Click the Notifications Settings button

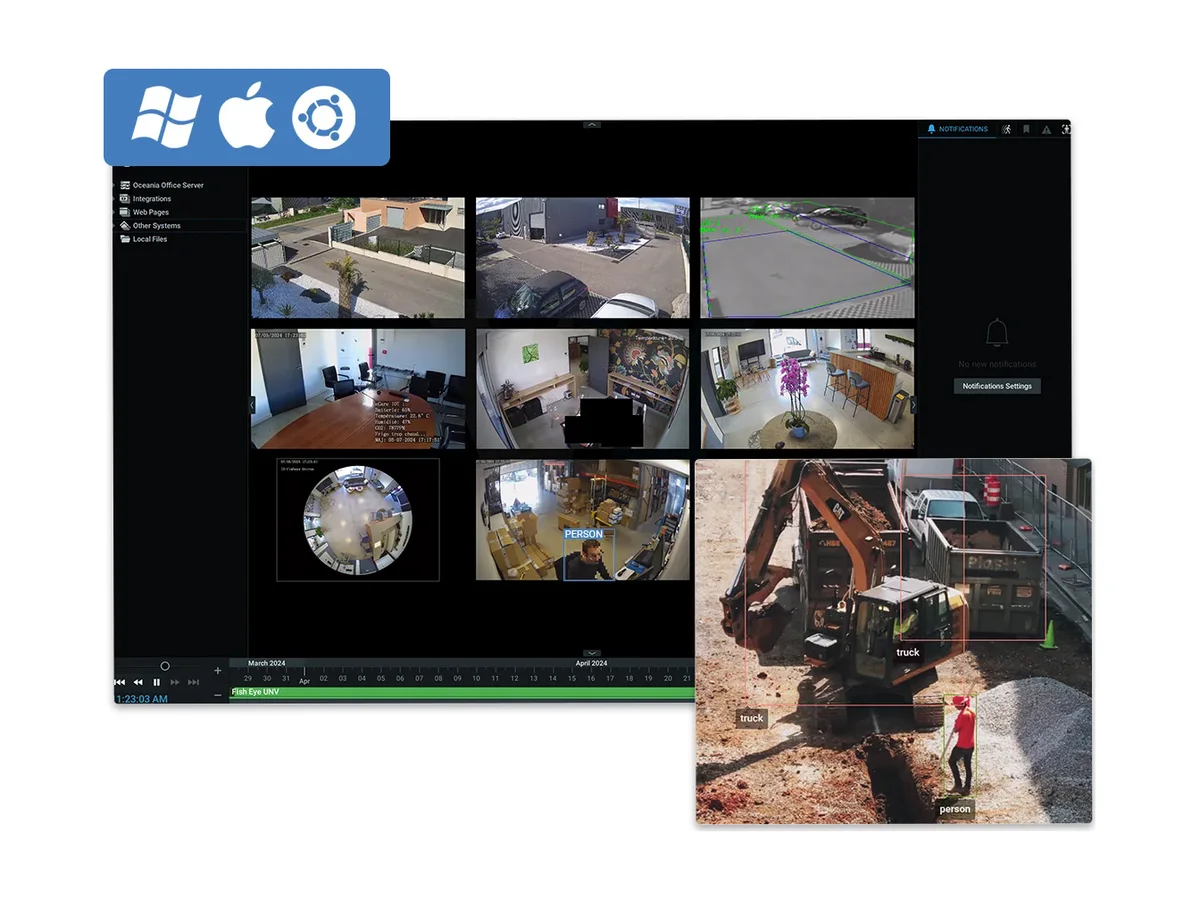997,386
